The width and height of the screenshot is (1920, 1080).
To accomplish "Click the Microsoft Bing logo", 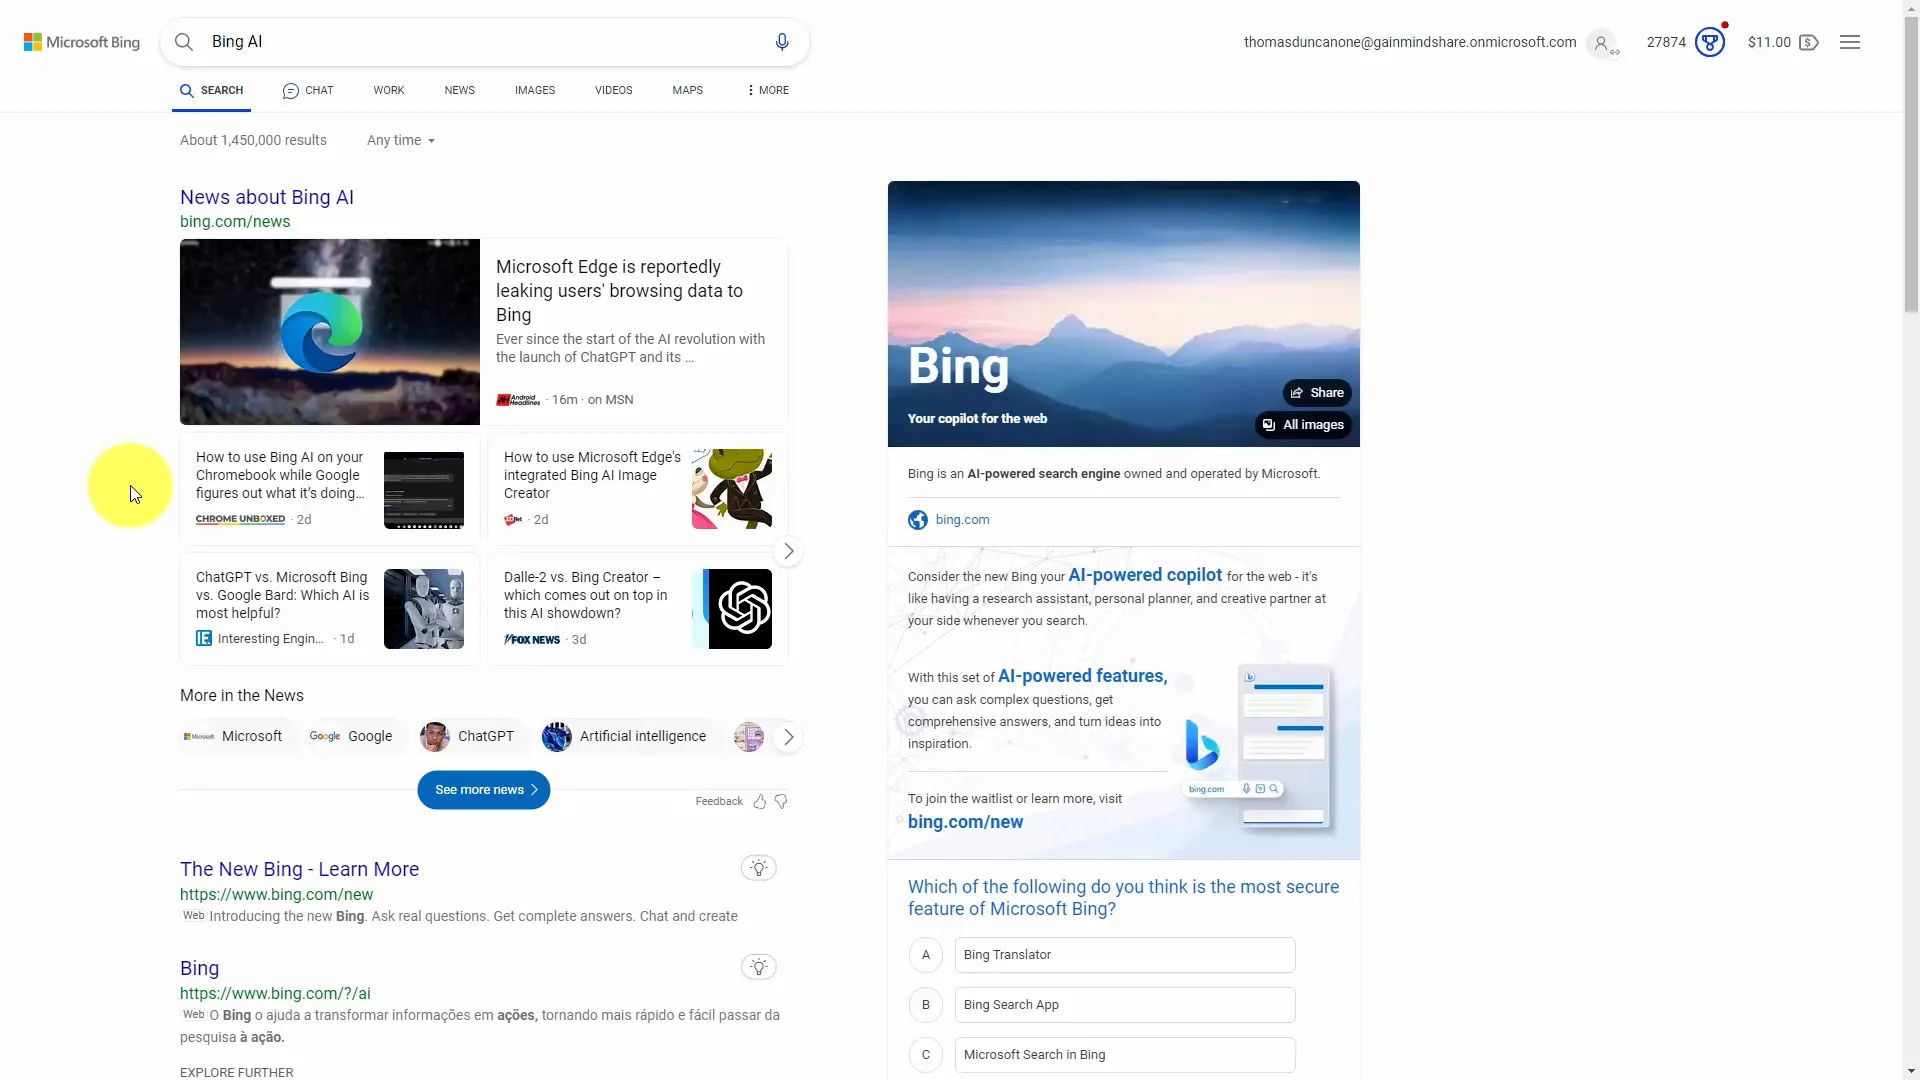I will click(x=81, y=42).
